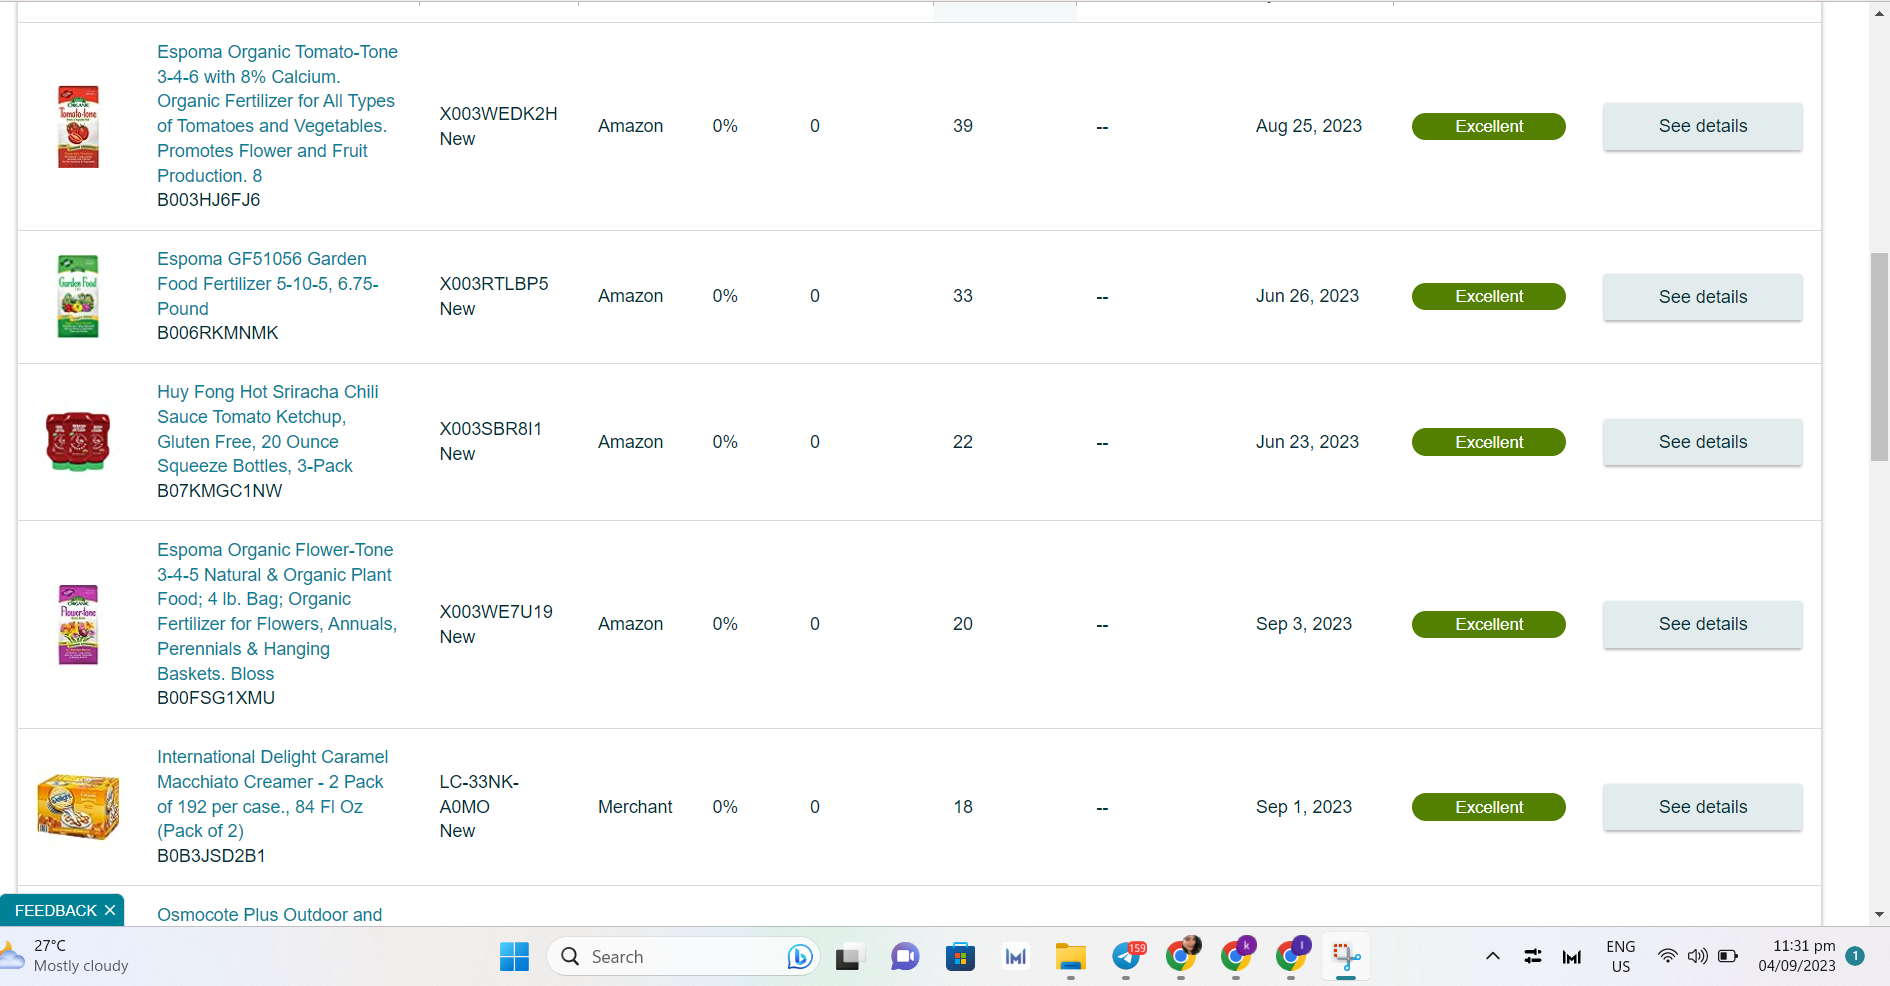See details for Huy Fong Sriracha row
Viewport: 1890px width, 986px height.
point(1702,442)
